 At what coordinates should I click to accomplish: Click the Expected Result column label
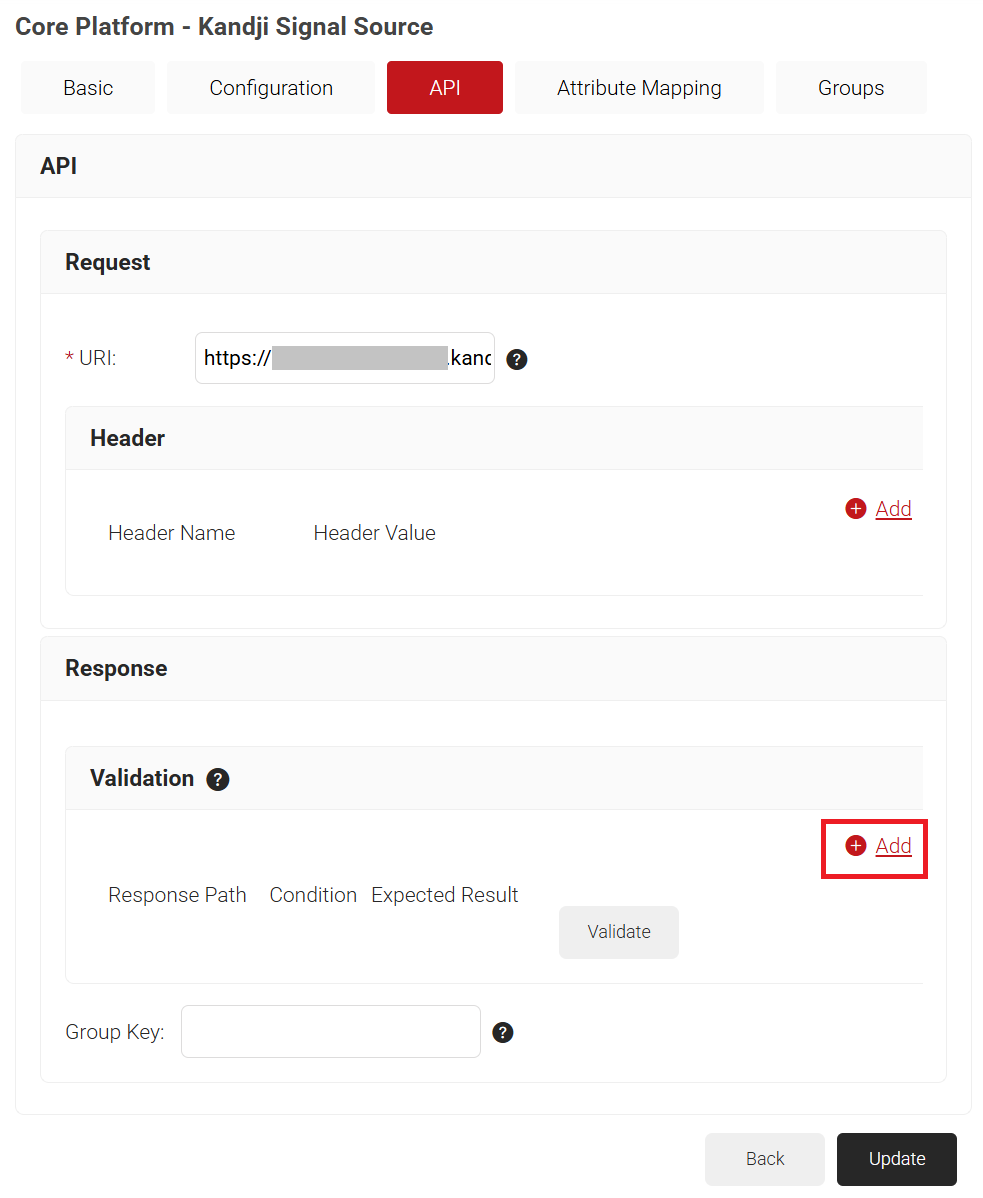(x=445, y=895)
